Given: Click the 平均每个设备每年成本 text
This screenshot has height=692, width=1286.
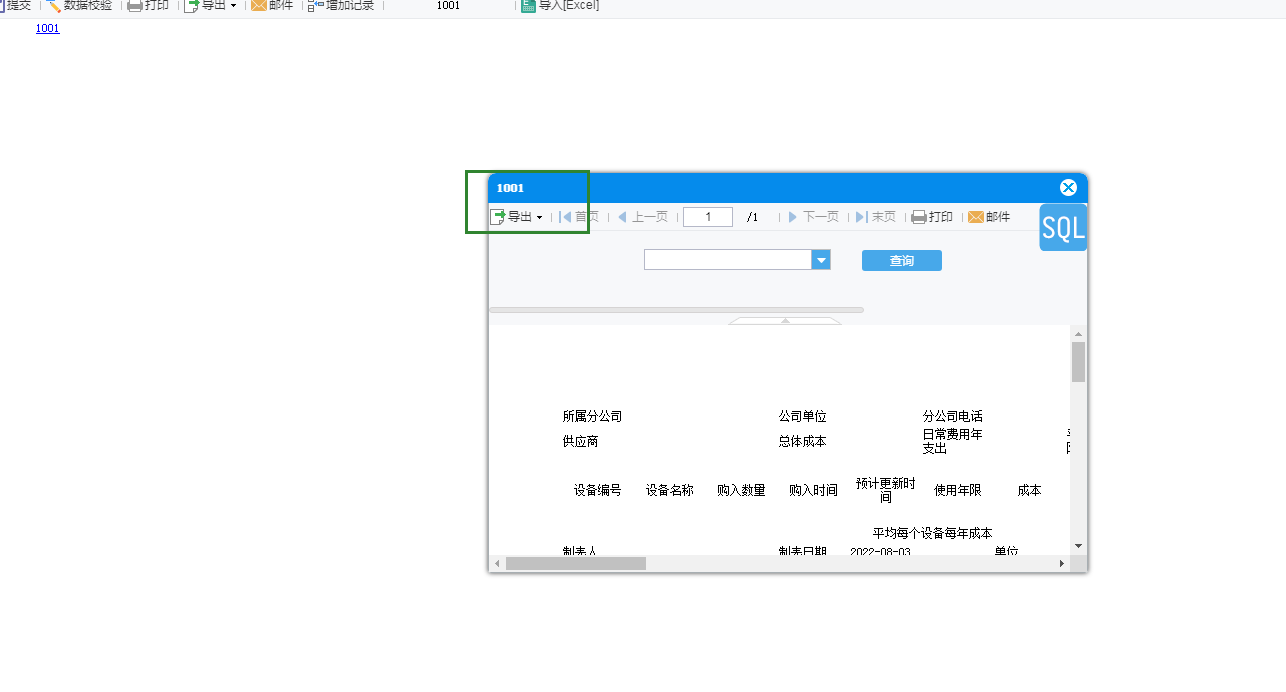Looking at the screenshot, I should click(x=933, y=533).
